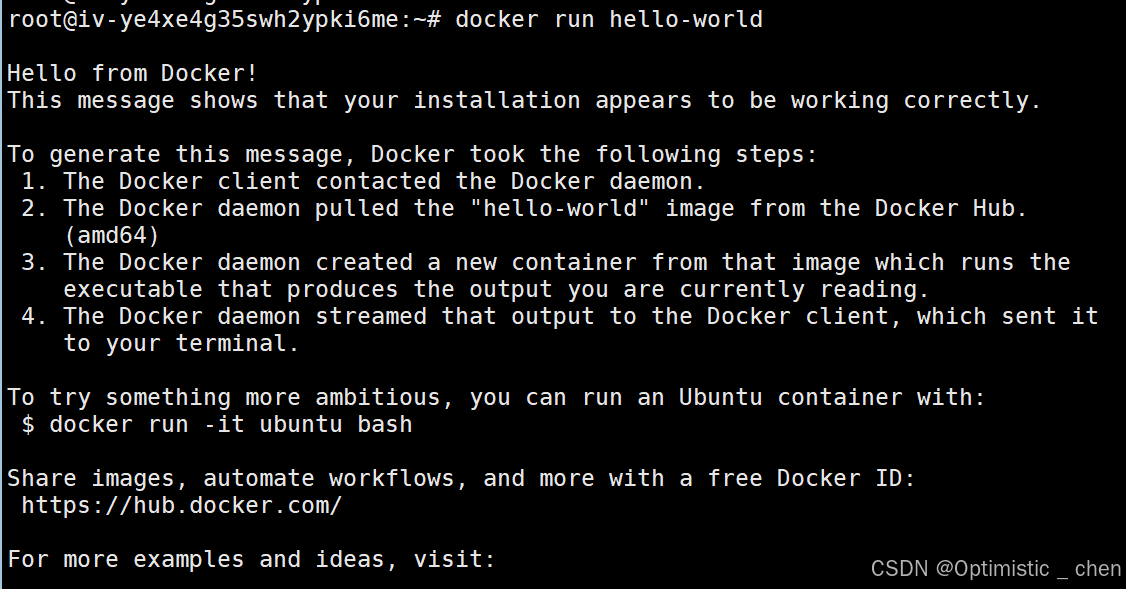1126x589 pixels.
Task: Click step 2 line about pulling hello-world image
Action: pos(524,208)
